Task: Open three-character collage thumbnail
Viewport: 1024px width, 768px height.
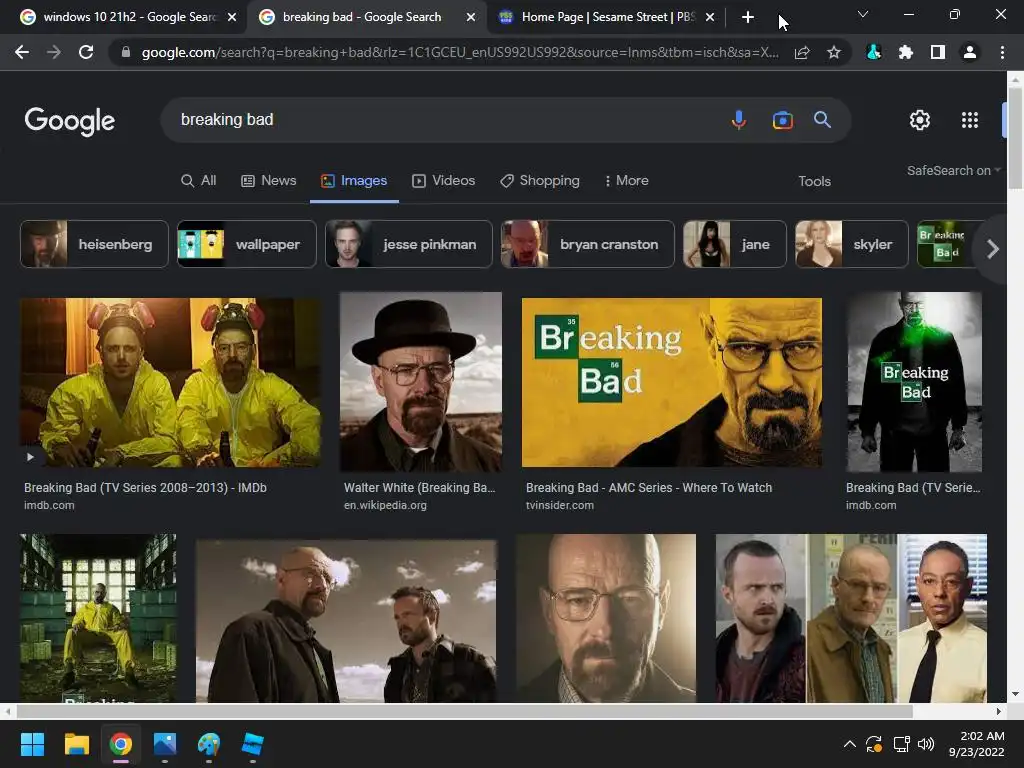Action: 851,618
